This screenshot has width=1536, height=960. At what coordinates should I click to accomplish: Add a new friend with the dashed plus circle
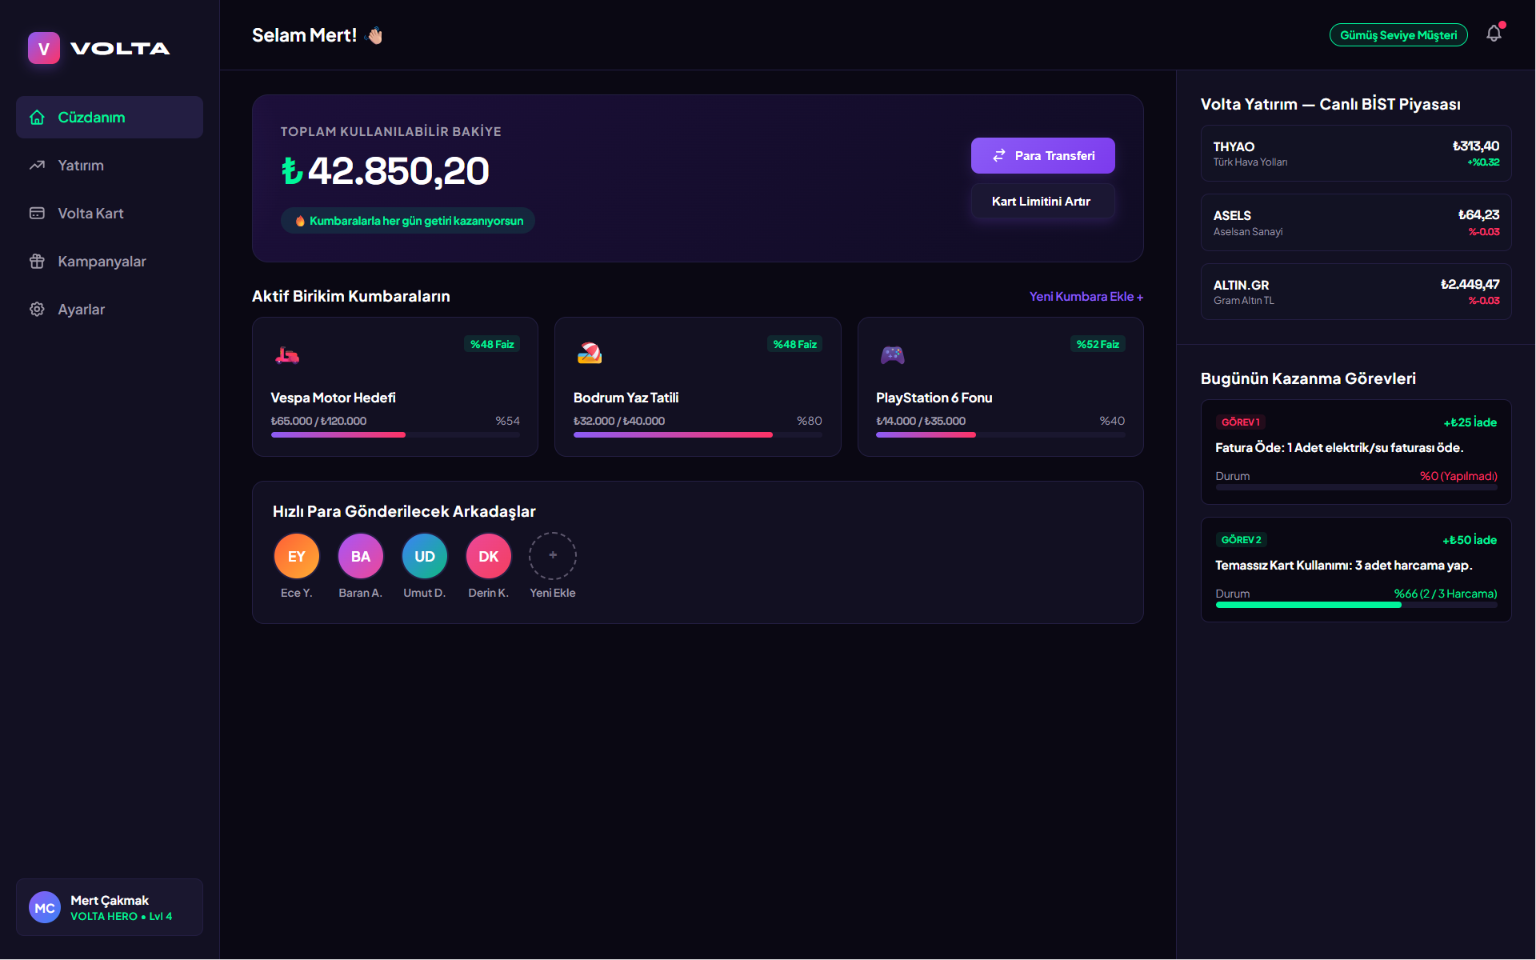coord(553,556)
